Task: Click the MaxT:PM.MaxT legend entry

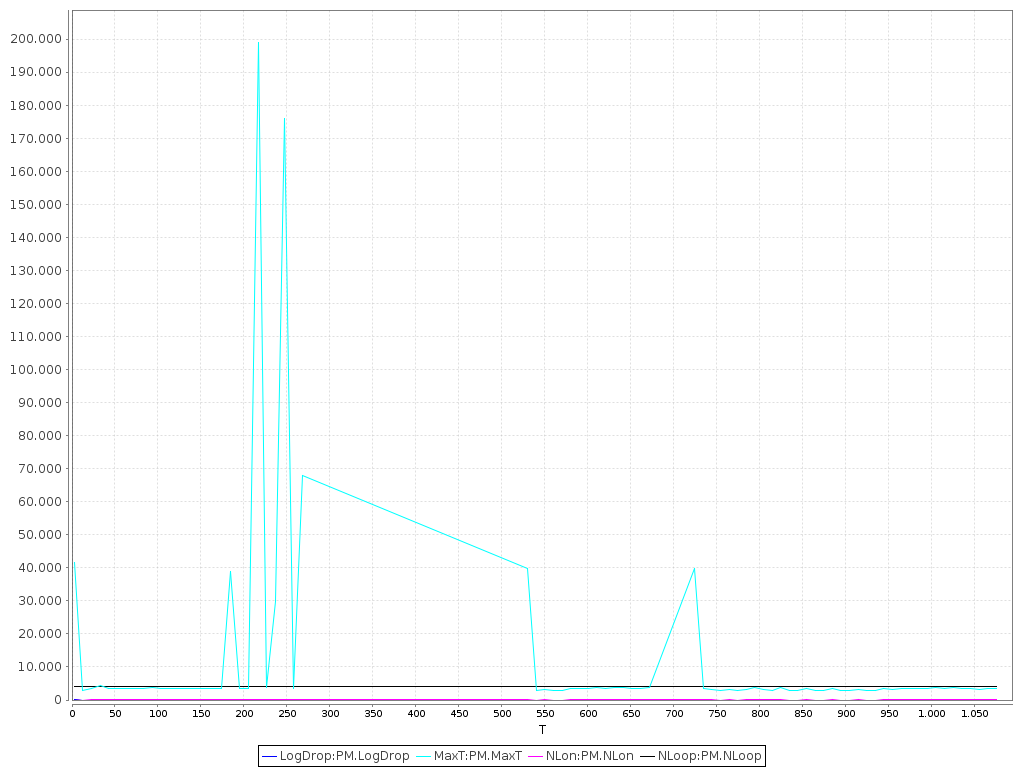Action: pos(469,756)
